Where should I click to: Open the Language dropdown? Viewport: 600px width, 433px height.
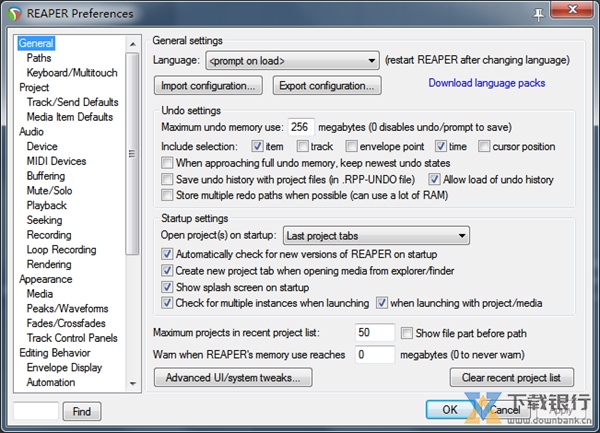292,60
